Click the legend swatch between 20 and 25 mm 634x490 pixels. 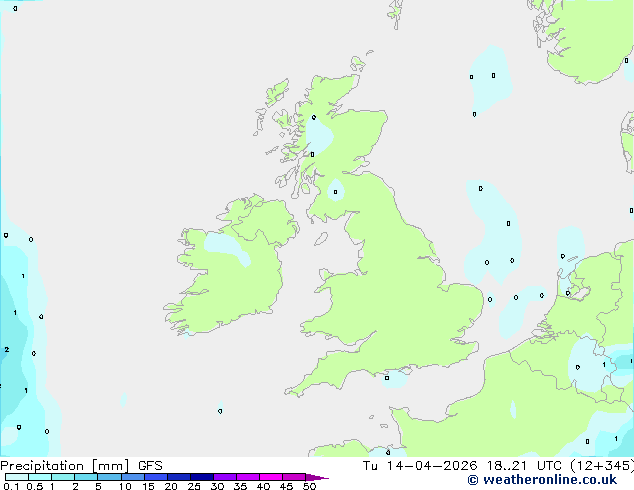click(x=179, y=477)
